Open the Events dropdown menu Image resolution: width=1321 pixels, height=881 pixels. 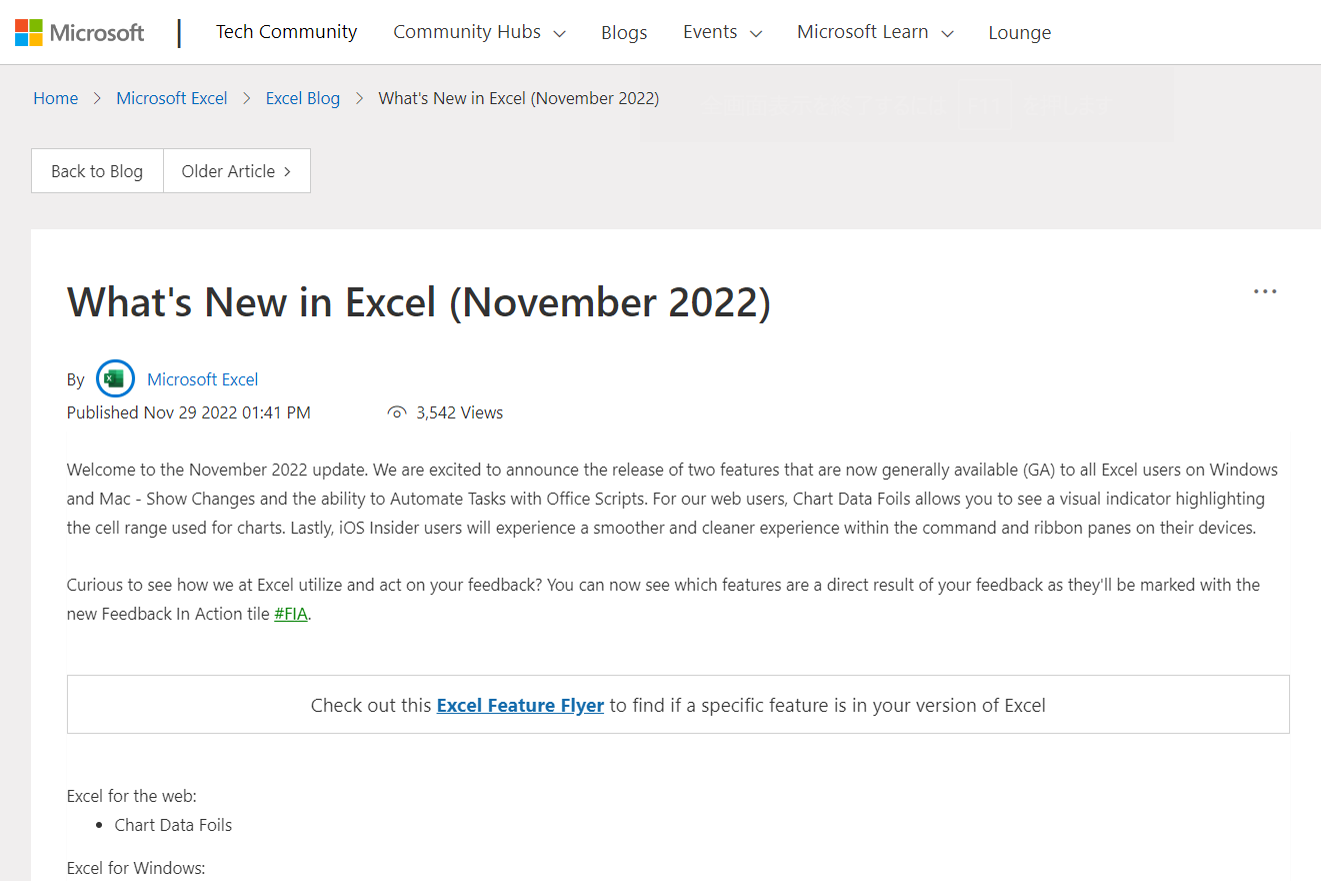[721, 32]
